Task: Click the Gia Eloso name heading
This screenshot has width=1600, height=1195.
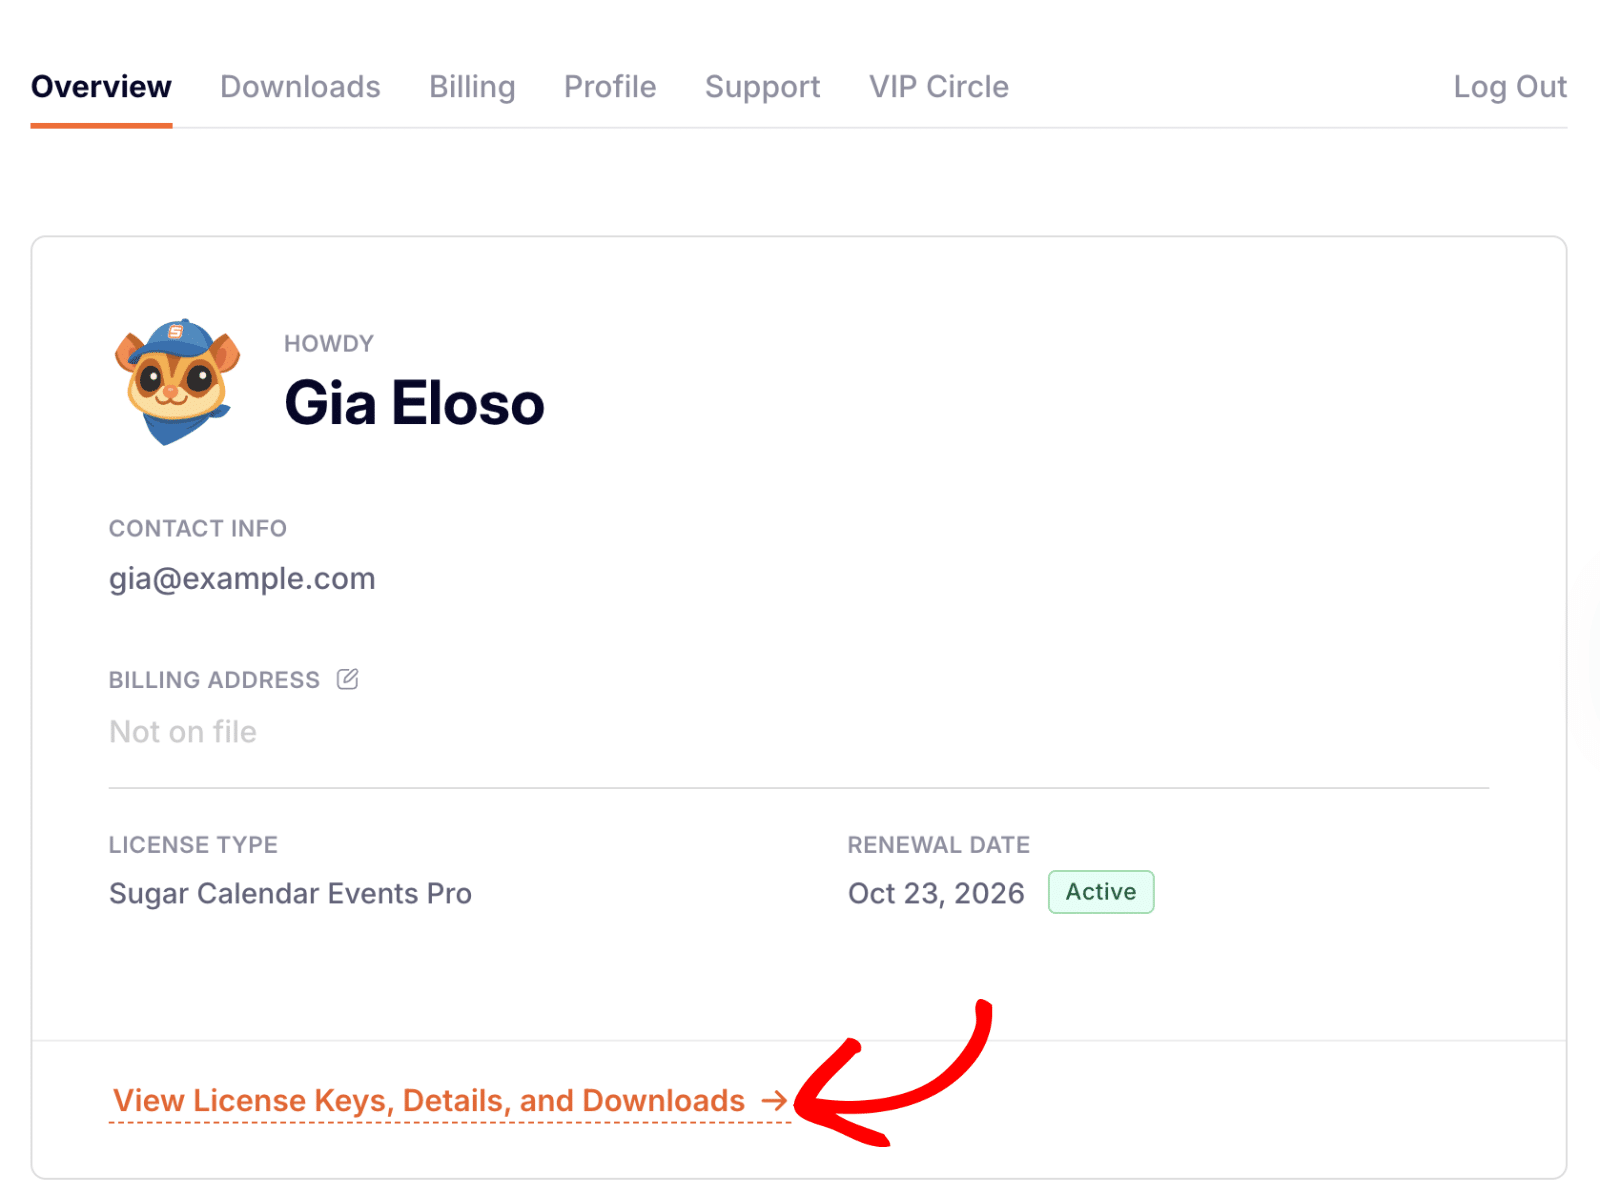Action: (x=414, y=403)
